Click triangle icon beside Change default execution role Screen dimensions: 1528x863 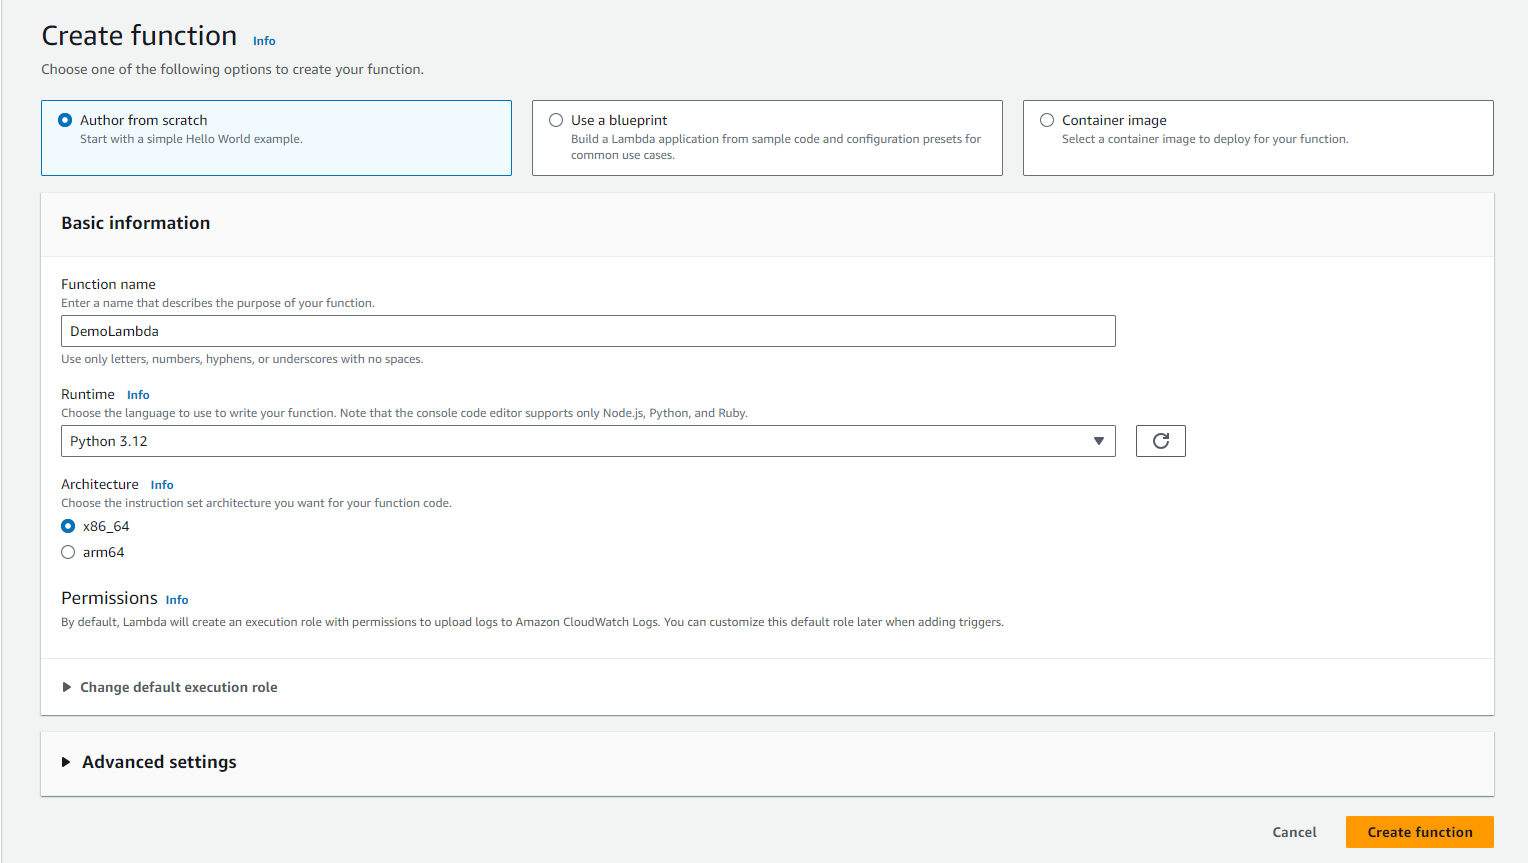point(67,687)
